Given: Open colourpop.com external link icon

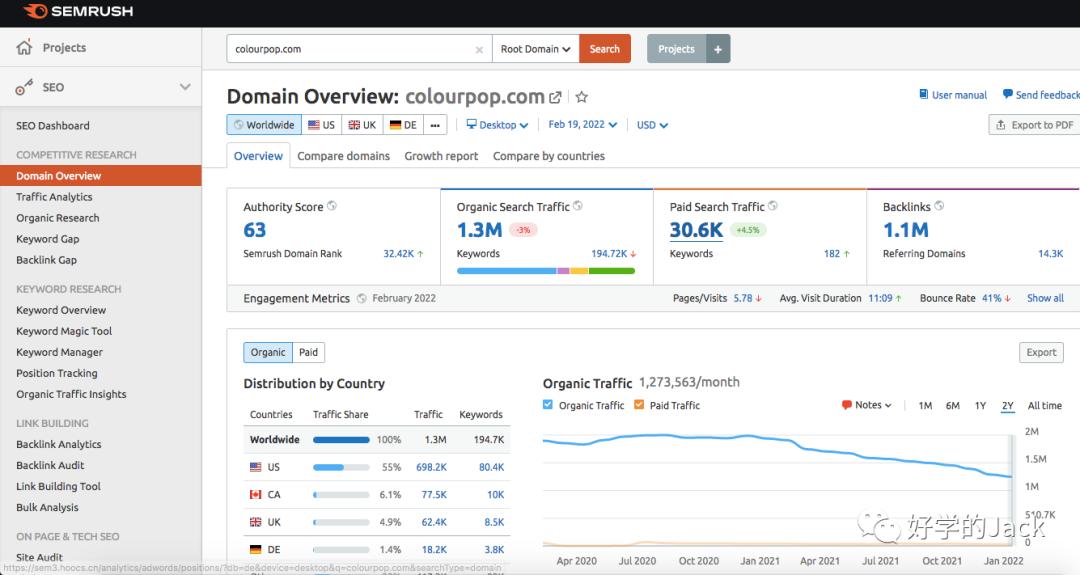Looking at the screenshot, I should pyautogui.click(x=555, y=97).
